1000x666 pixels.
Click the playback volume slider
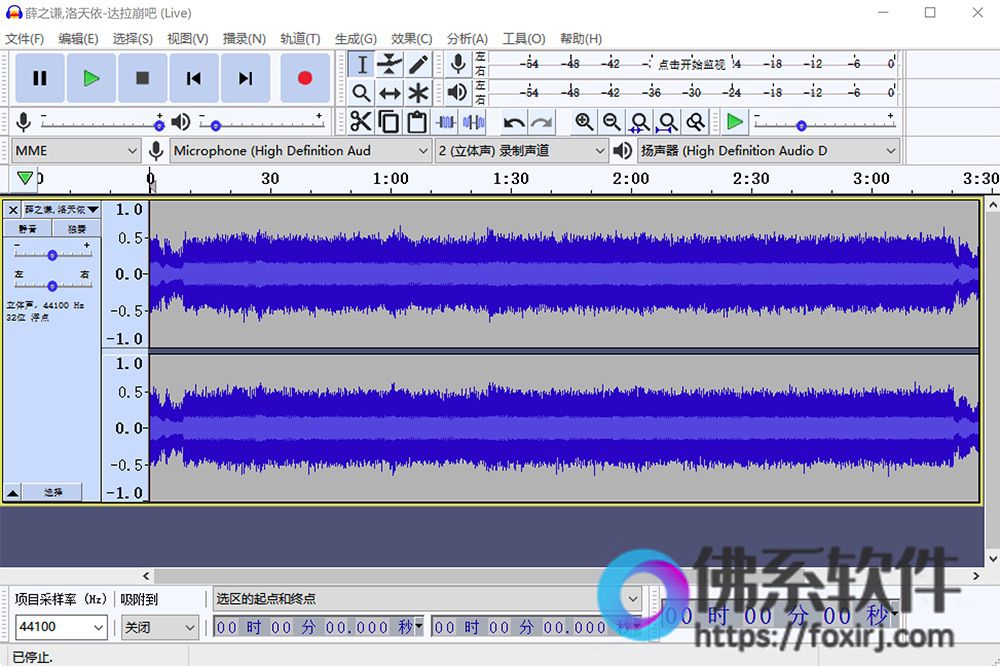(x=261, y=123)
